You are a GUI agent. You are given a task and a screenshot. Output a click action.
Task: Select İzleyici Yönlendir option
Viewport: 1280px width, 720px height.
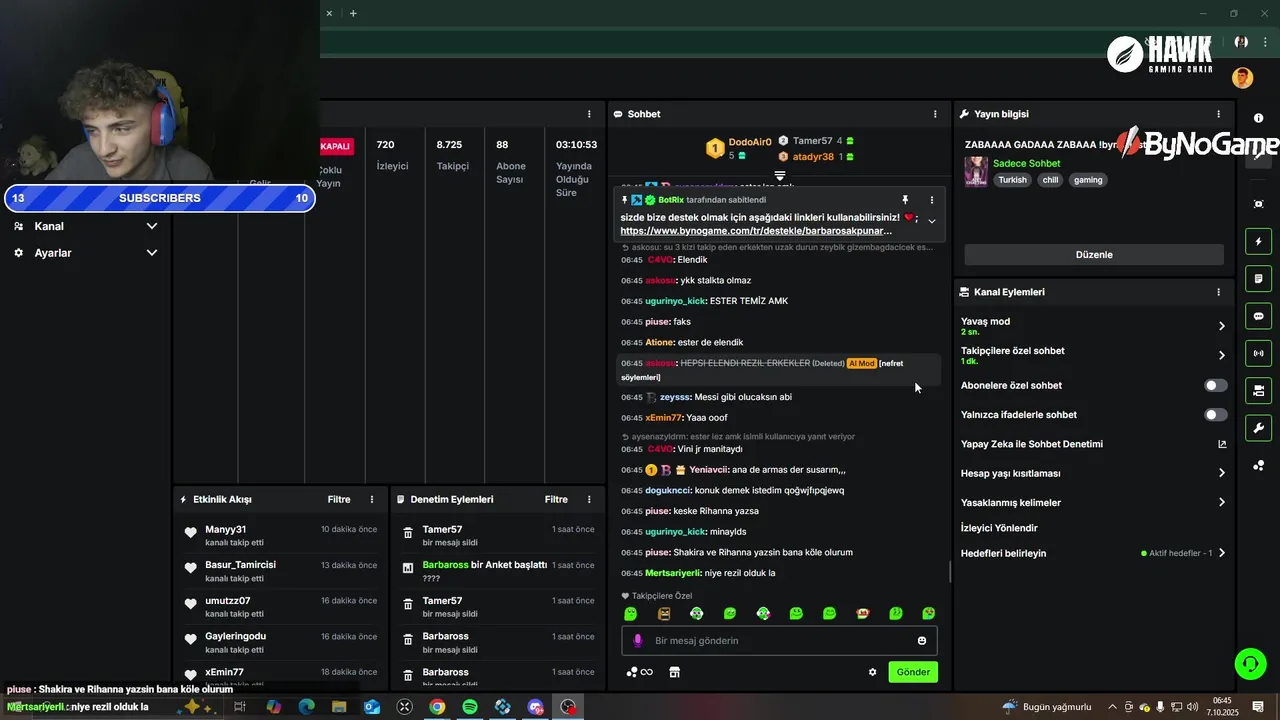tap(999, 528)
